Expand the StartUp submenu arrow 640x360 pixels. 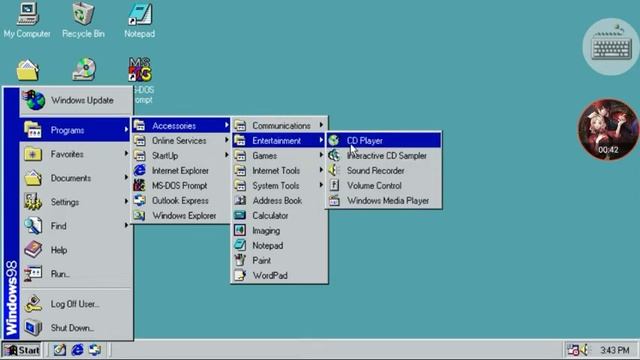pos(227,155)
